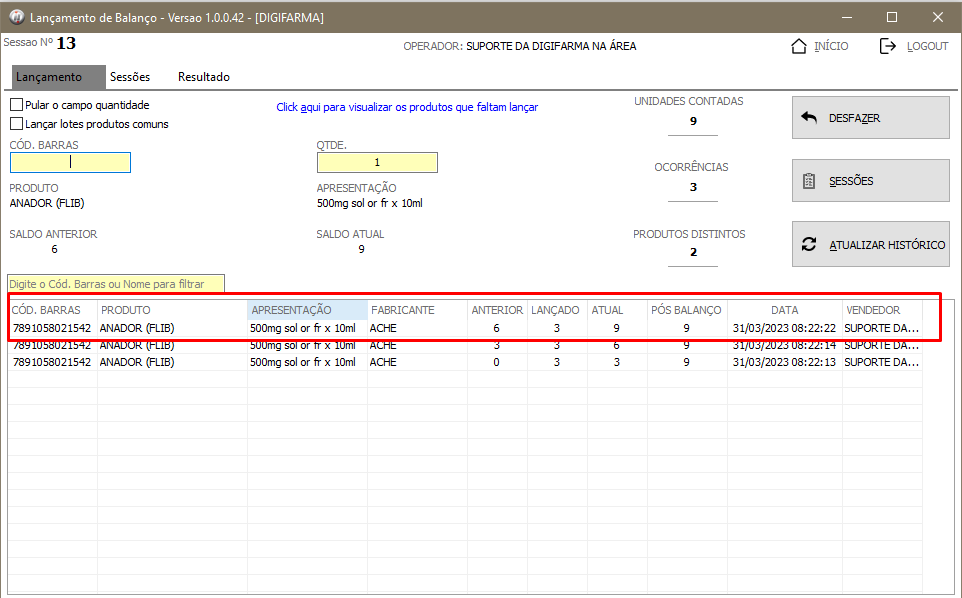
Task: Enable 'Pular o campo quantidade' checkbox
Action: click(x=16, y=105)
